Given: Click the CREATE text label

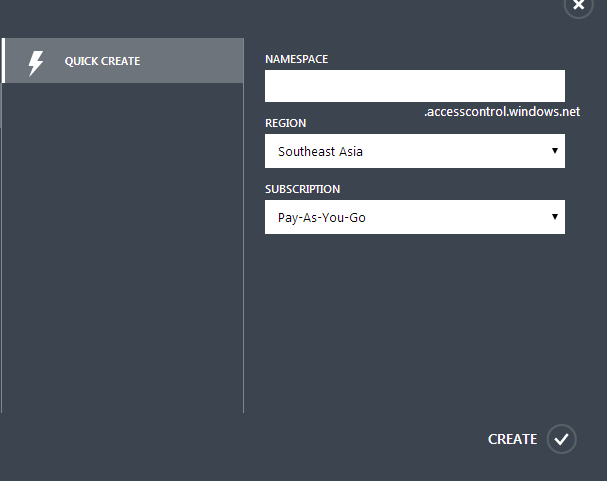Looking at the screenshot, I should tap(512, 439).
